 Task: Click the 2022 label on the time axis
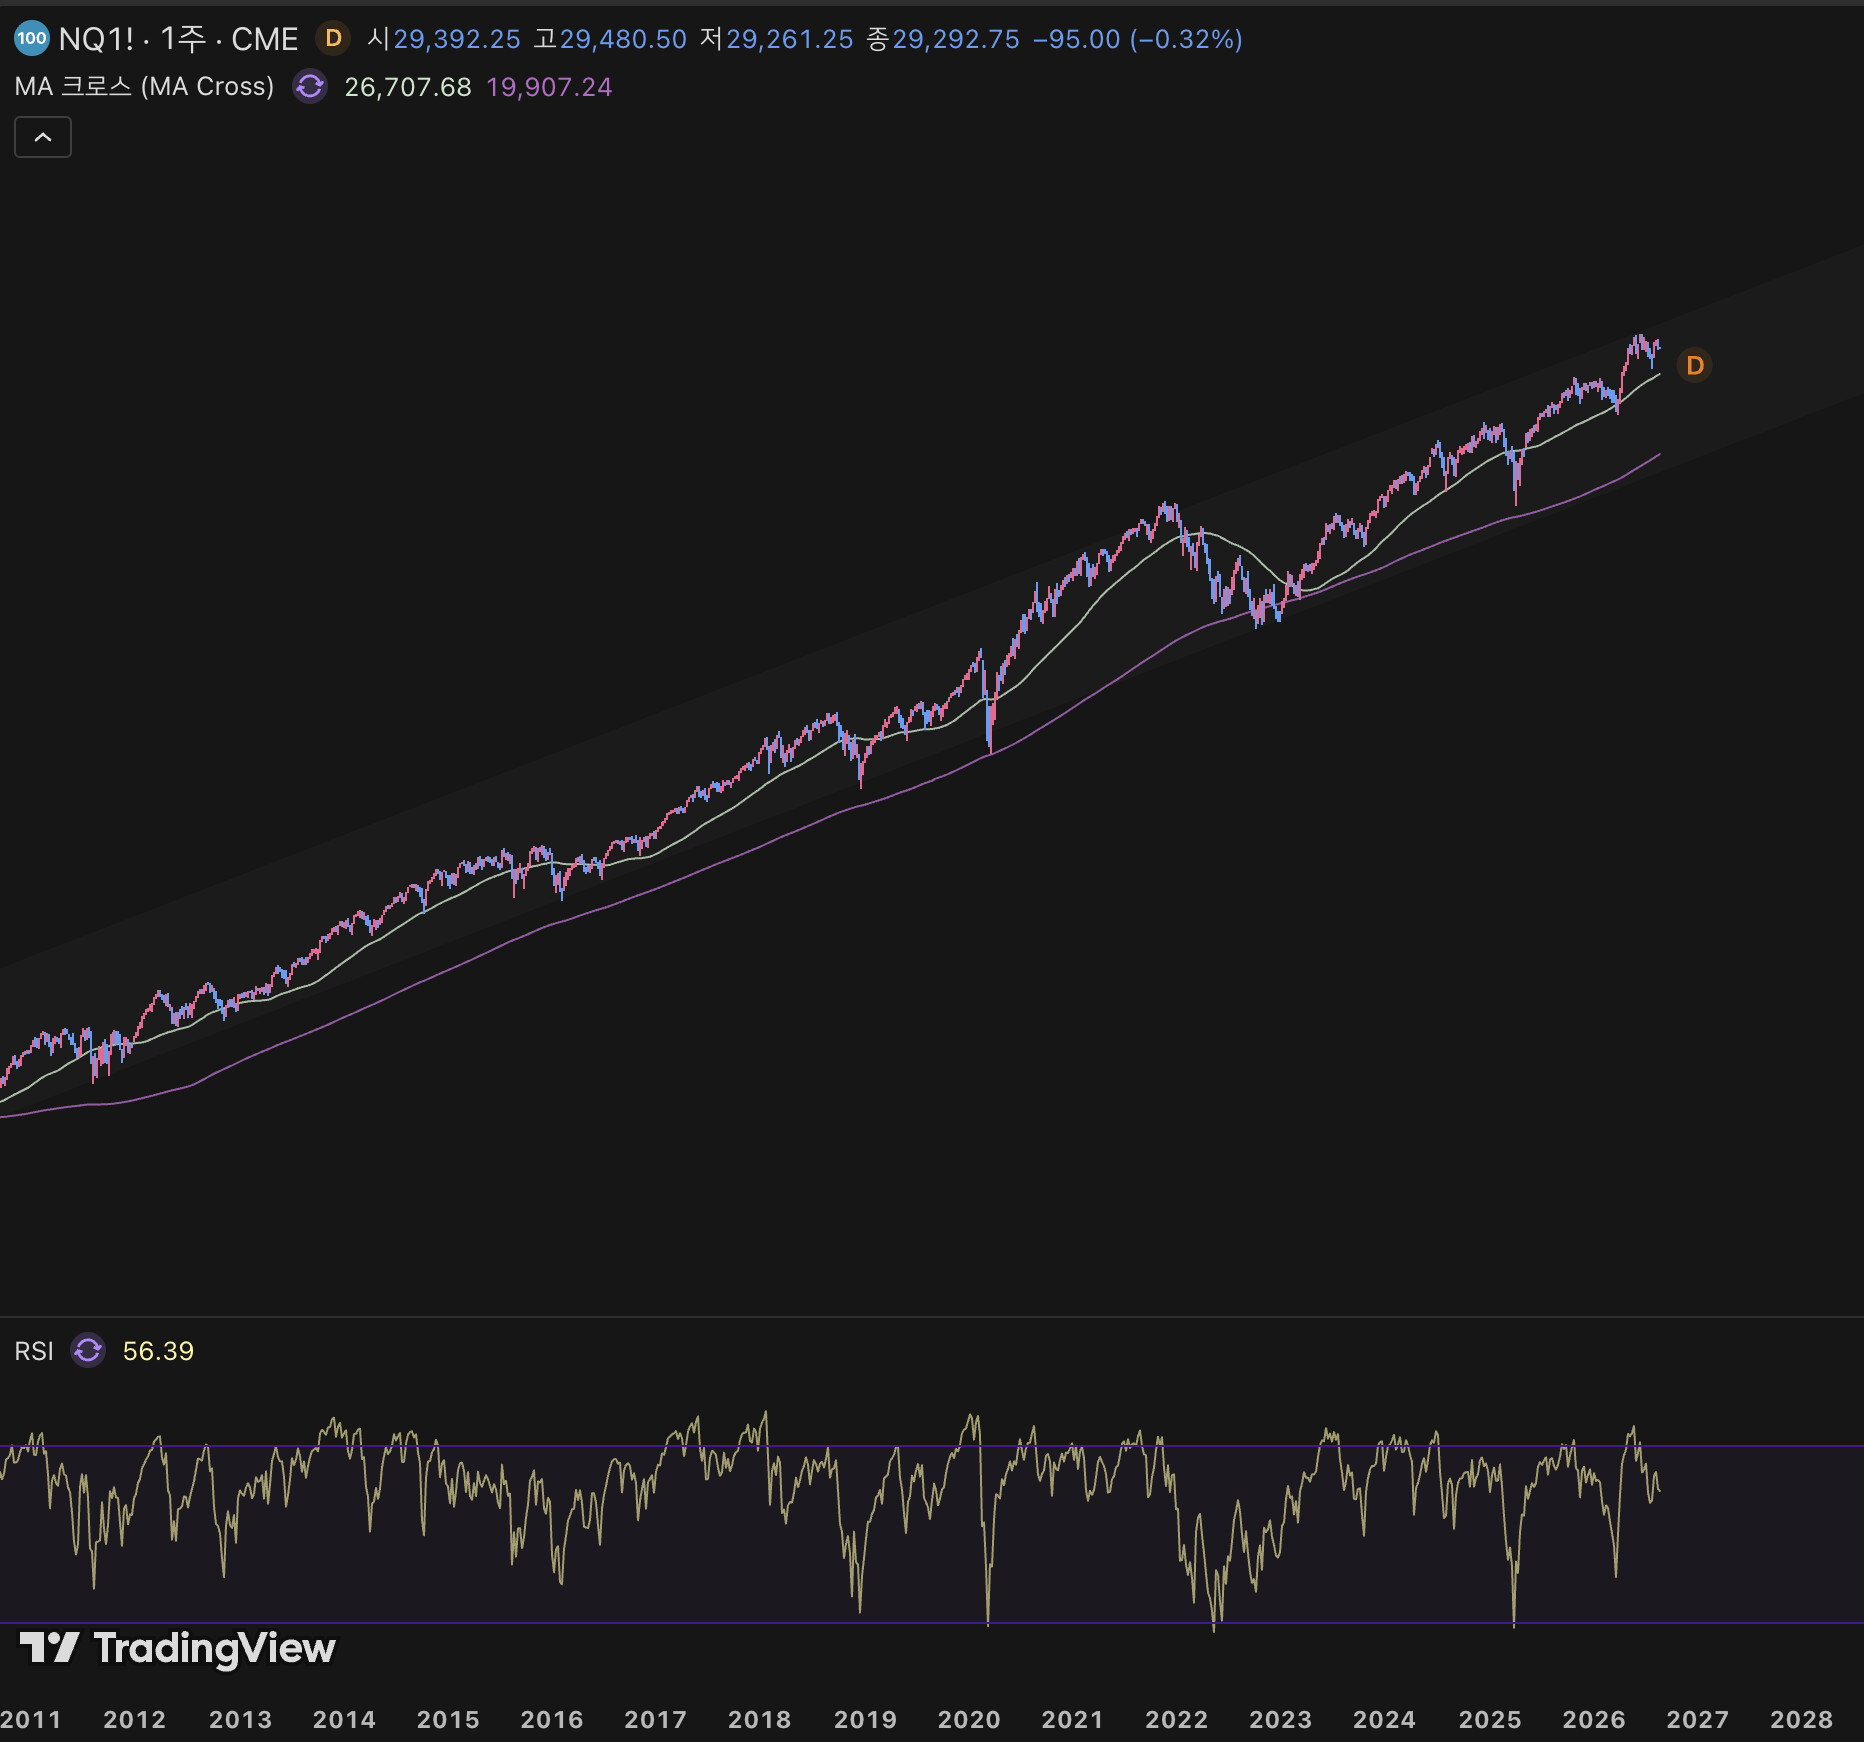tap(1177, 1719)
